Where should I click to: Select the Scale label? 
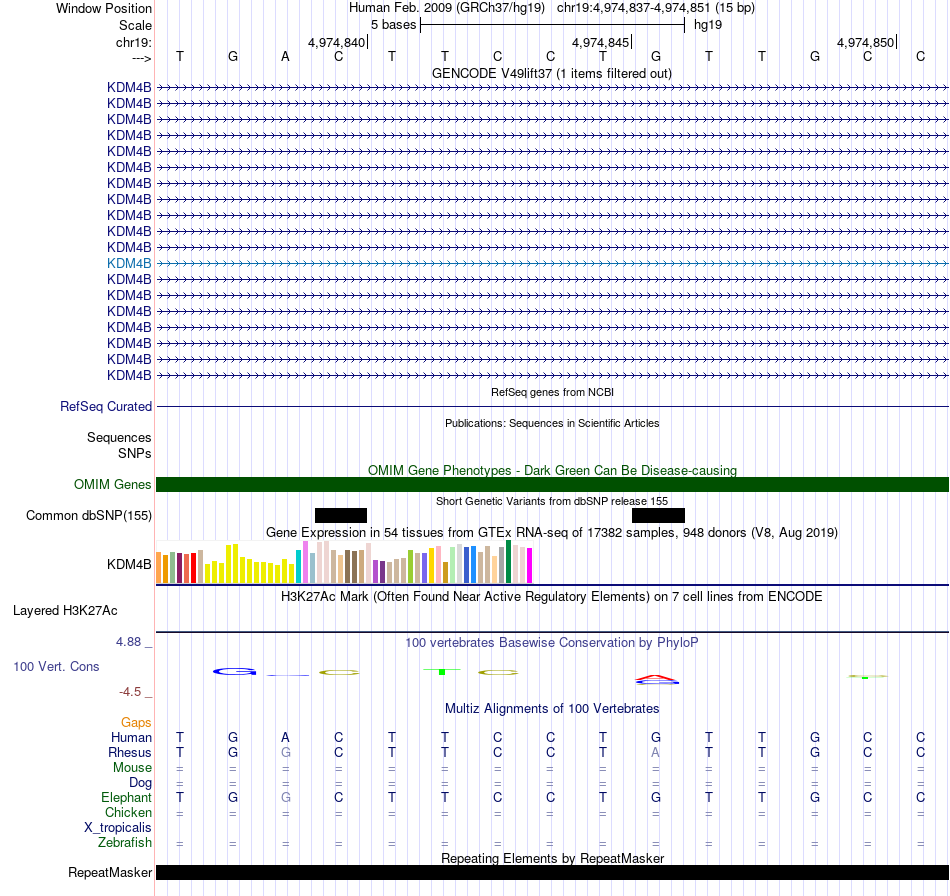click(135, 25)
